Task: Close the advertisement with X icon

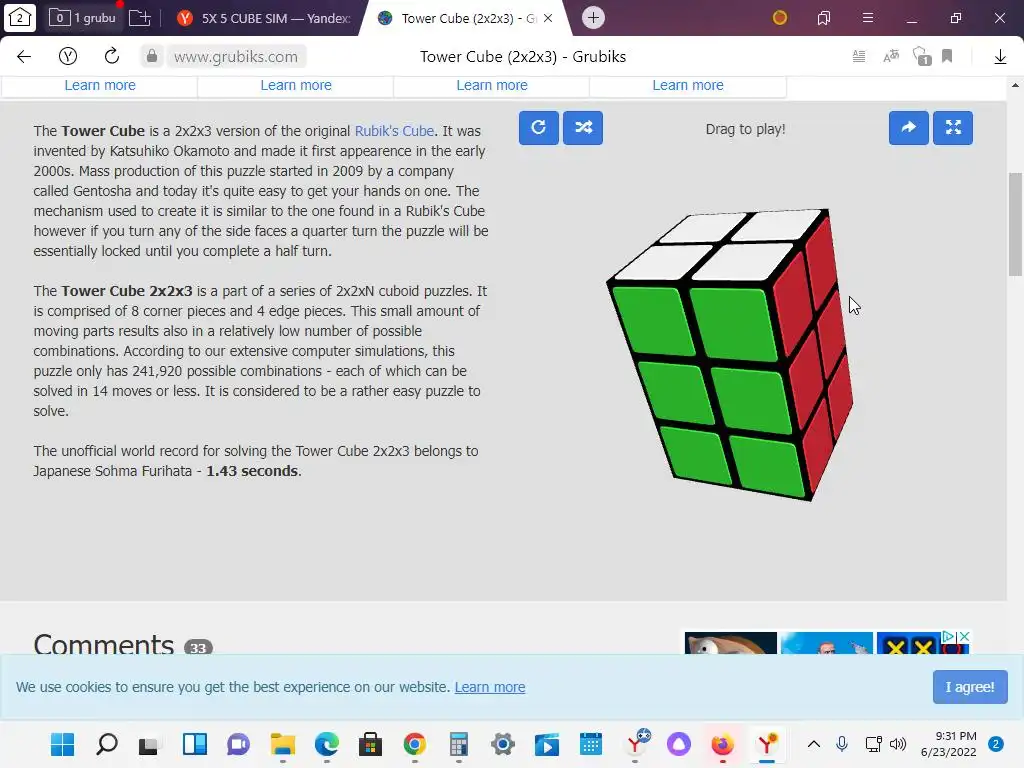Action: pos(964,636)
